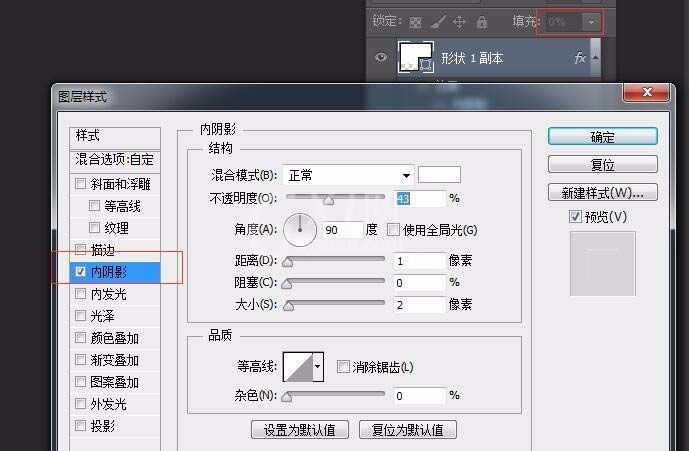689x451 pixels.
Task: Click the 阻塞 value field showing 0
Action: [x=420, y=283]
